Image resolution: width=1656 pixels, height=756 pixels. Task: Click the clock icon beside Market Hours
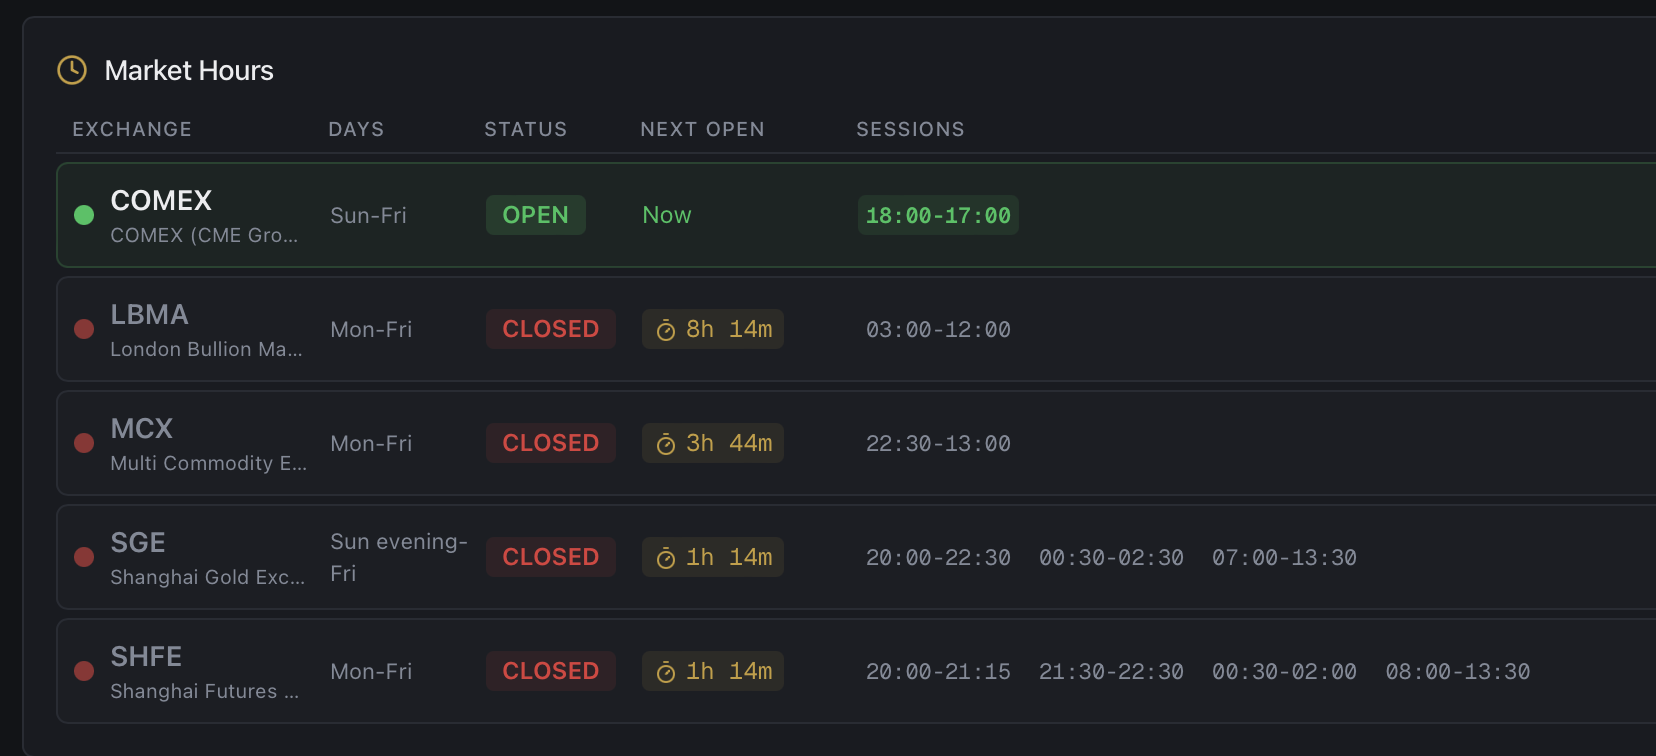pyautogui.click(x=71, y=70)
